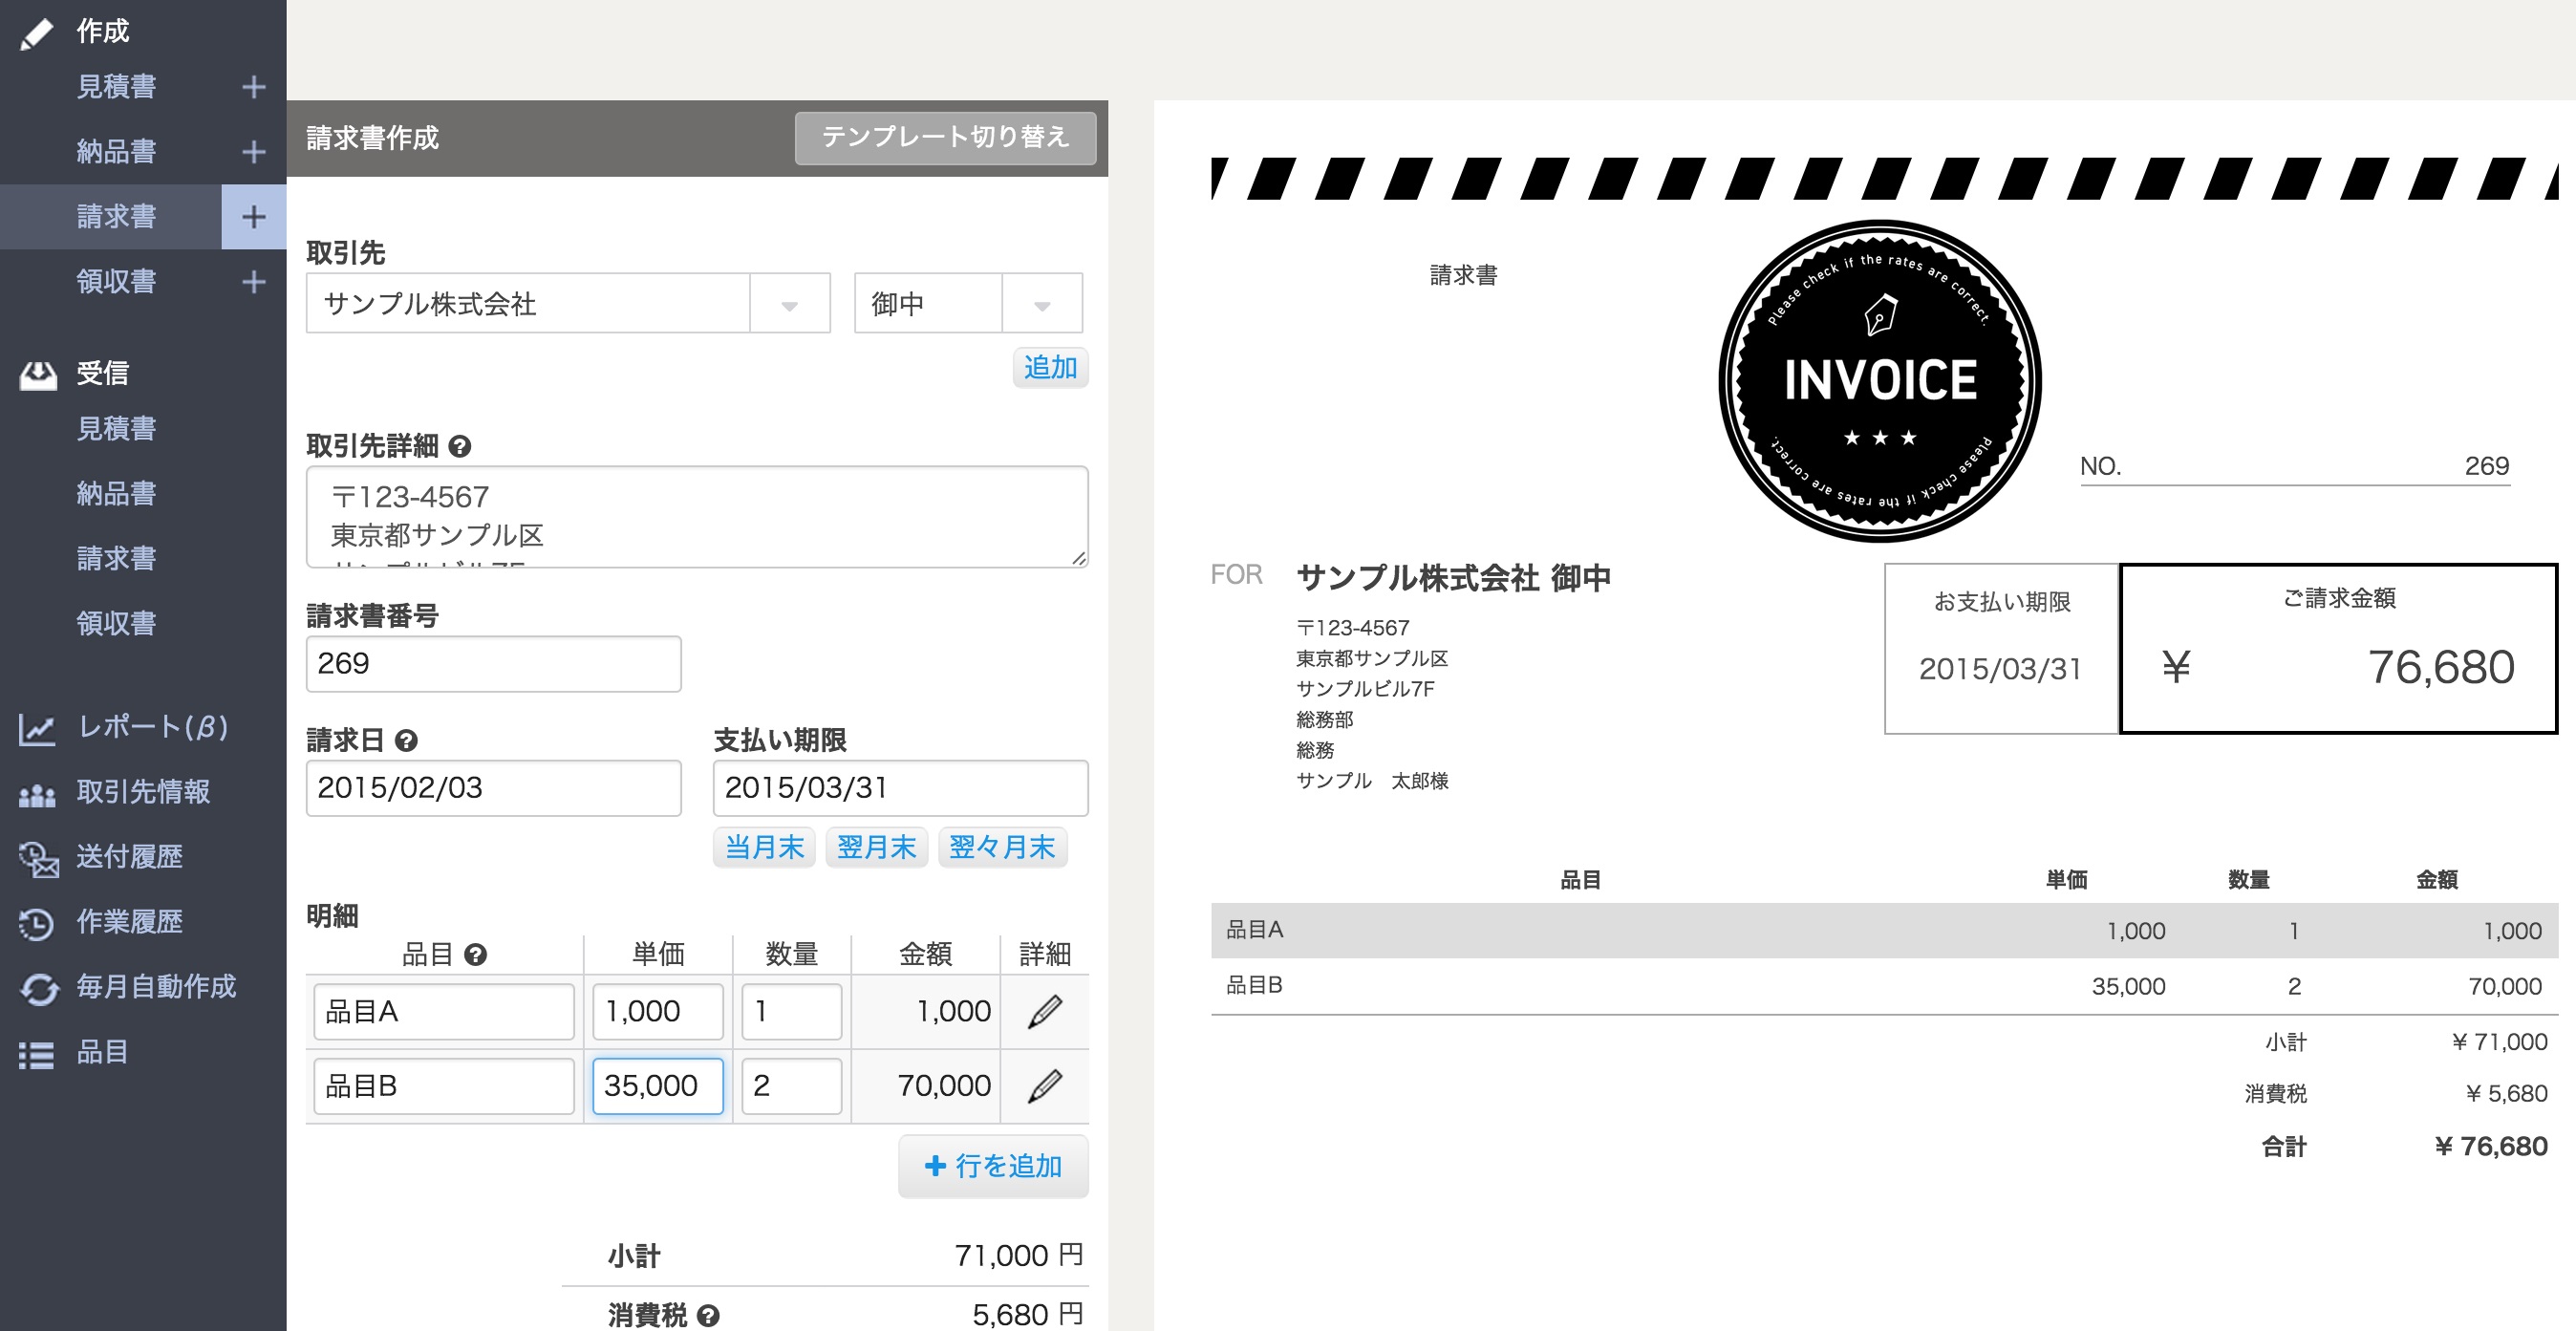Click help icon beside 請求日 label
This screenshot has height=1331, width=2576.
(x=406, y=740)
